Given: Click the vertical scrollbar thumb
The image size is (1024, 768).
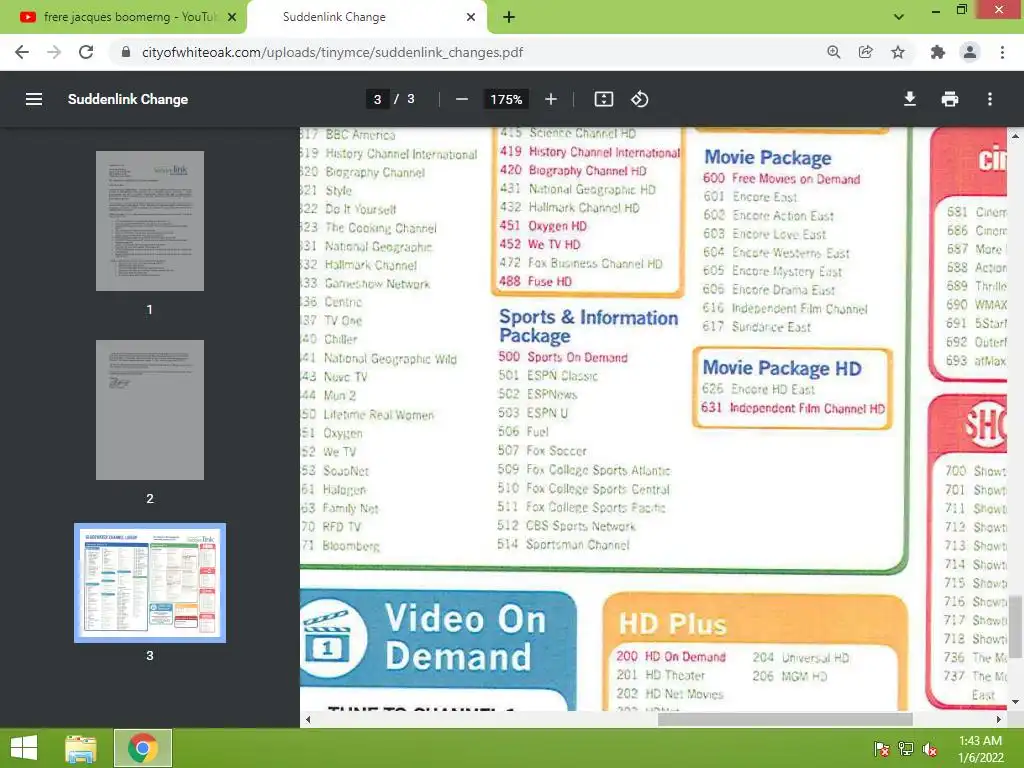Looking at the screenshot, I should 1015,626.
